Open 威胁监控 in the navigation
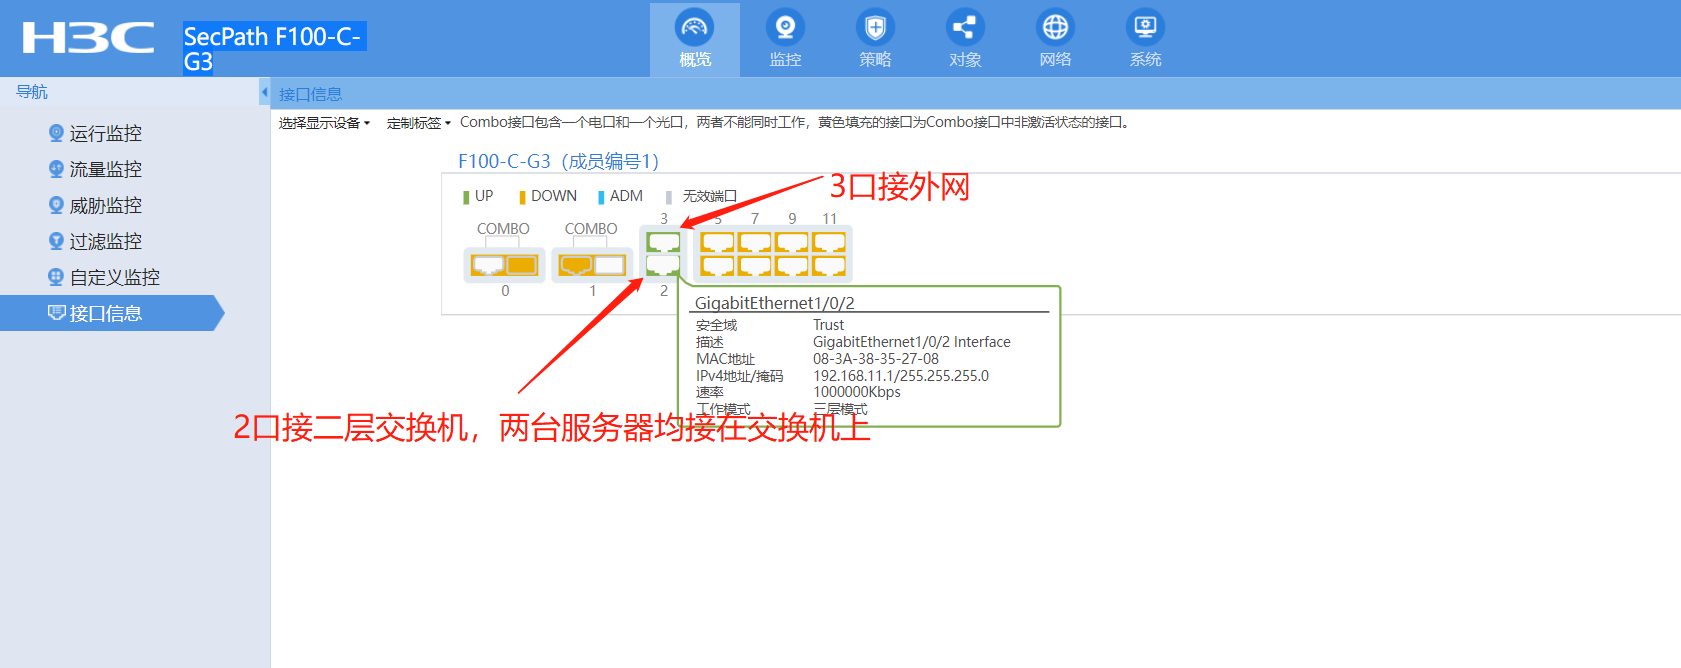1681x668 pixels. [x=105, y=205]
